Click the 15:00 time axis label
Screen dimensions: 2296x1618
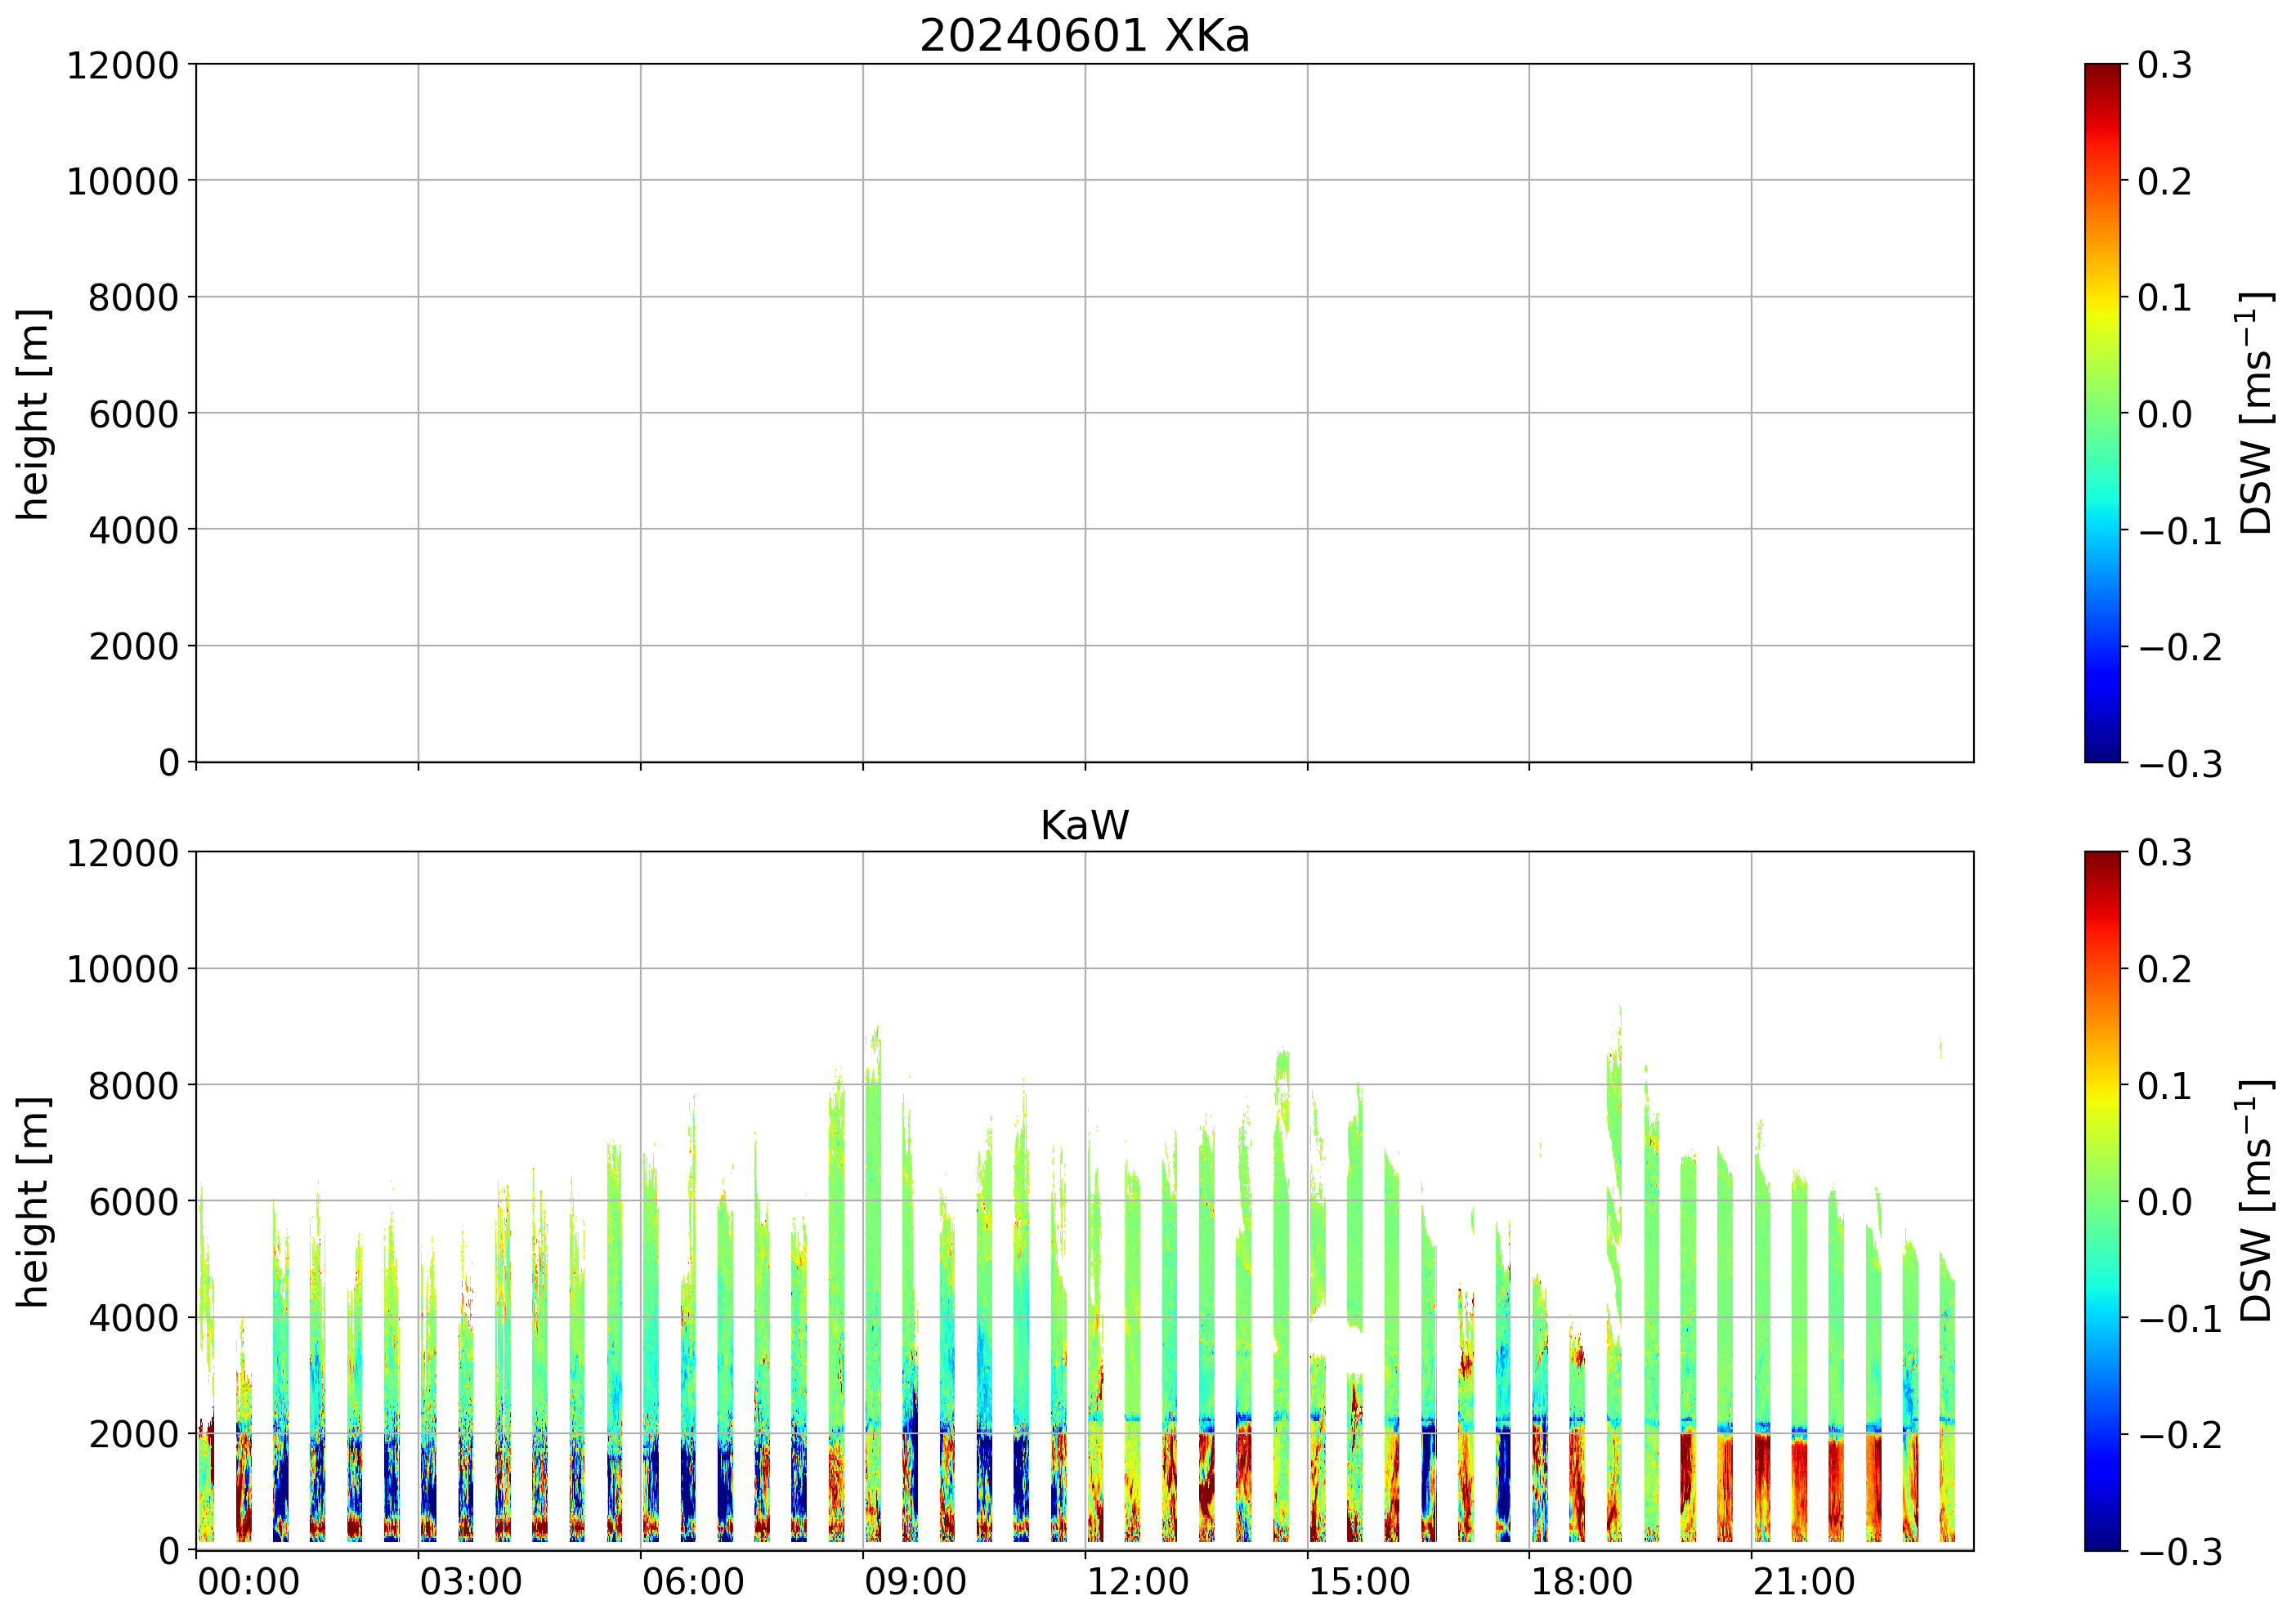coord(1359,1583)
